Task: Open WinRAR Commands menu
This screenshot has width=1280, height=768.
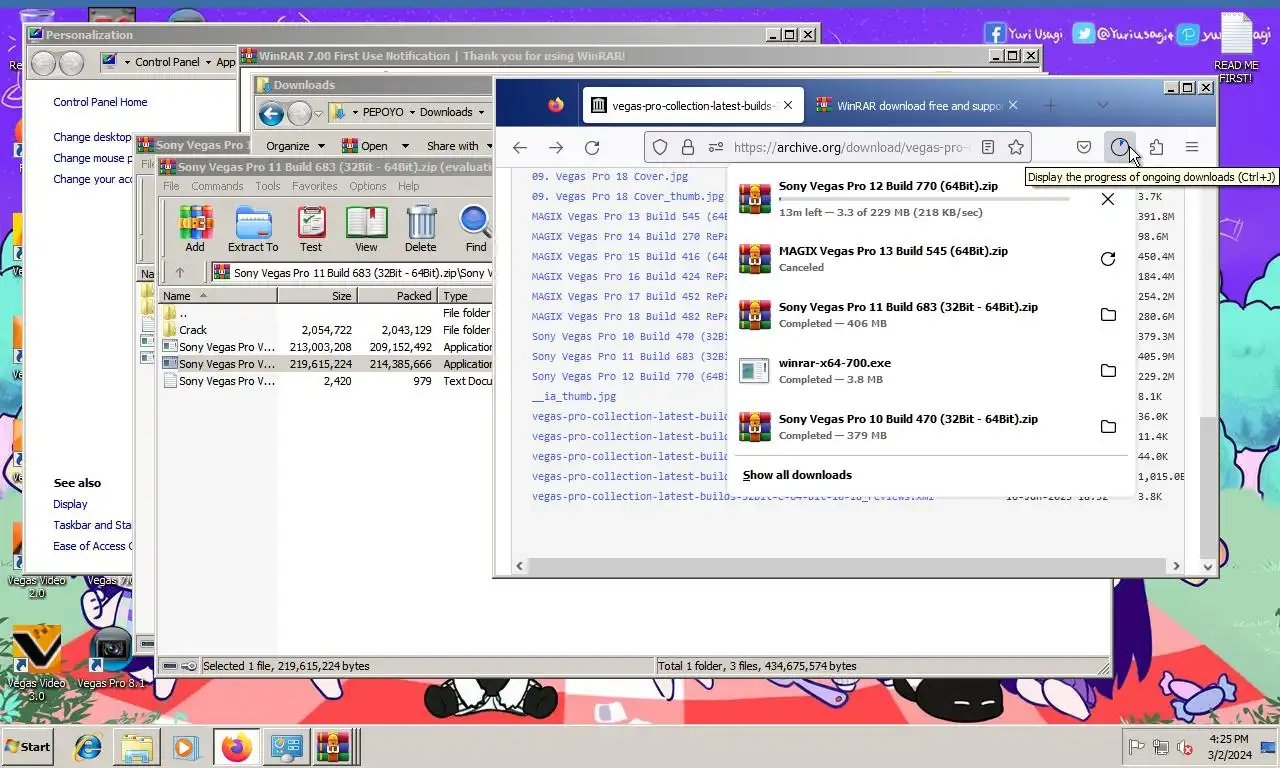Action: (x=217, y=186)
